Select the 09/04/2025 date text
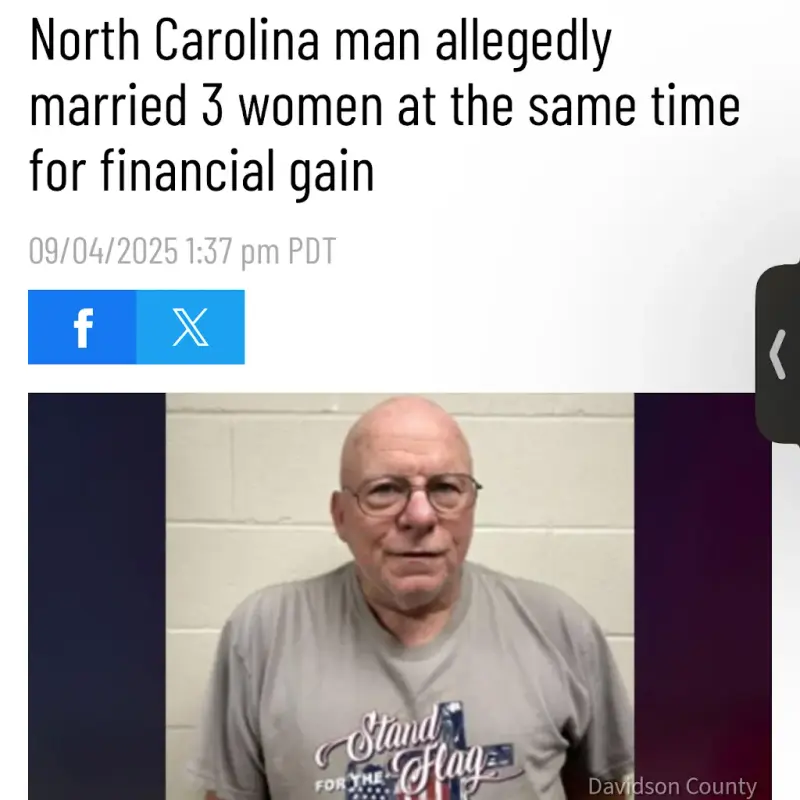The image size is (800, 800). coord(103,251)
